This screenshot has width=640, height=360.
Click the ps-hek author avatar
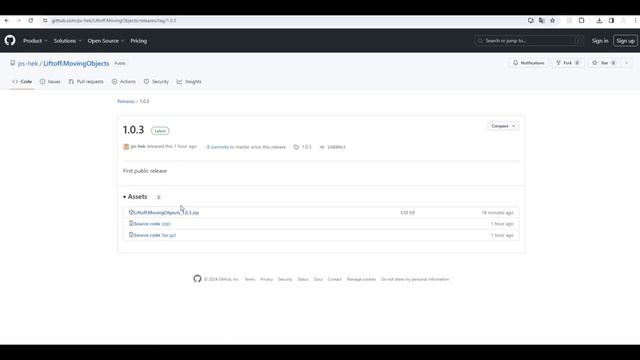(x=126, y=147)
